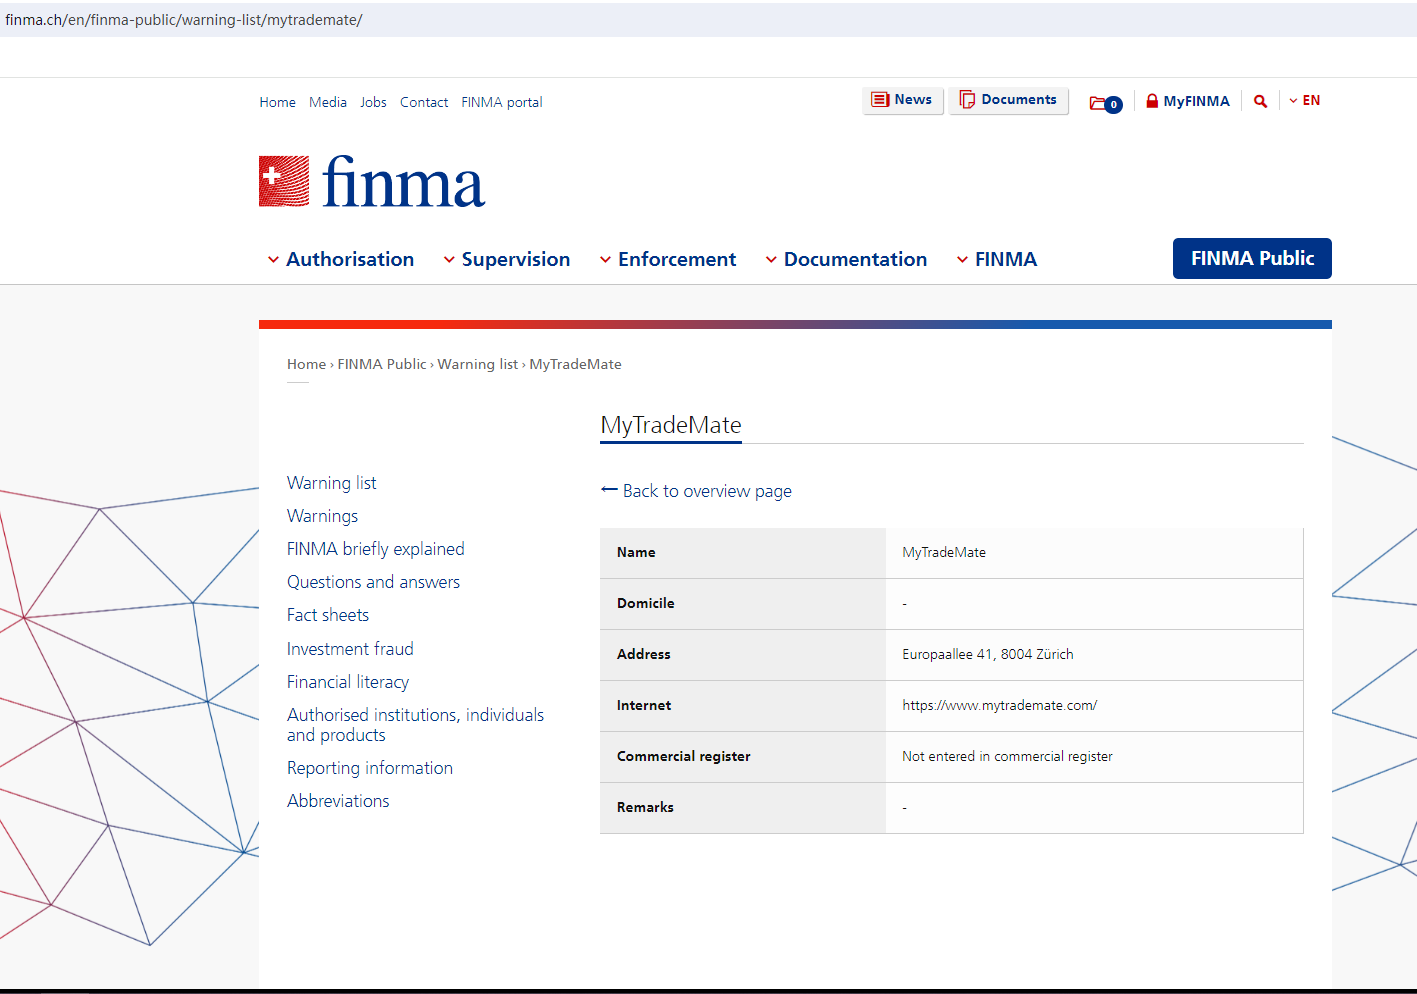Open the FINMA portal top link
Image resolution: width=1417 pixels, height=994 pixels.
tap(501, 102)
